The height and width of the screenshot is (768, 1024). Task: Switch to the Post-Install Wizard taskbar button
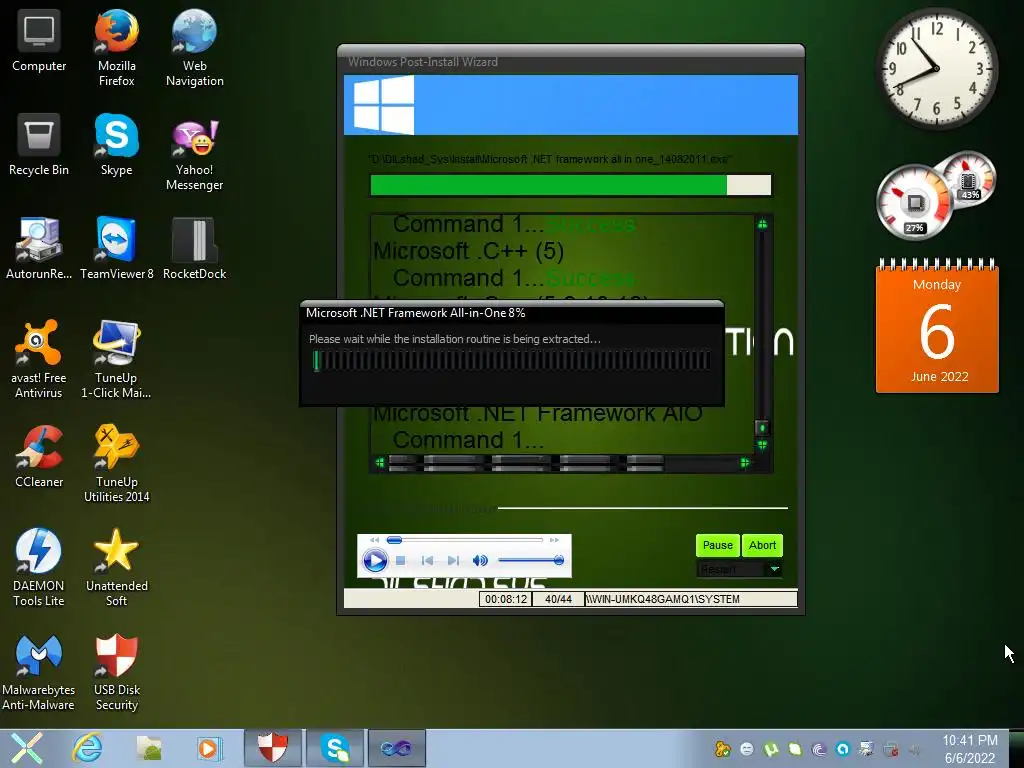(x=396, y=748)
